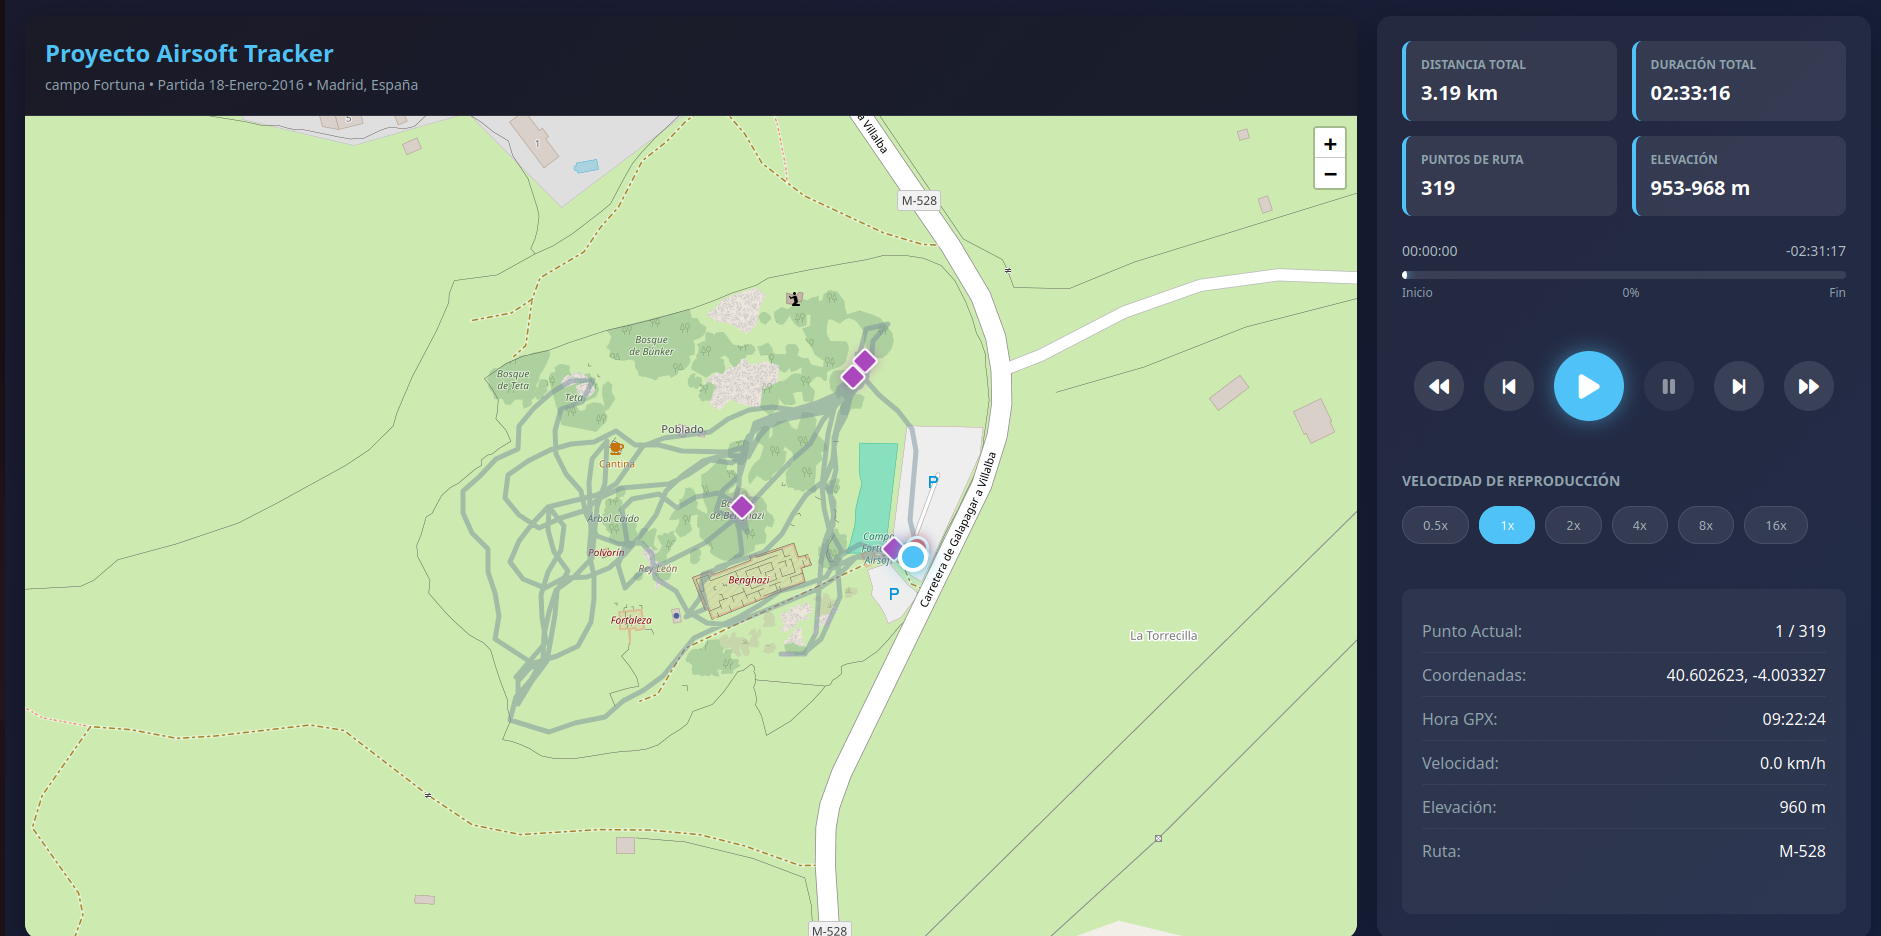
Task: Select the 1x speed option
Action: (1506, 525)
